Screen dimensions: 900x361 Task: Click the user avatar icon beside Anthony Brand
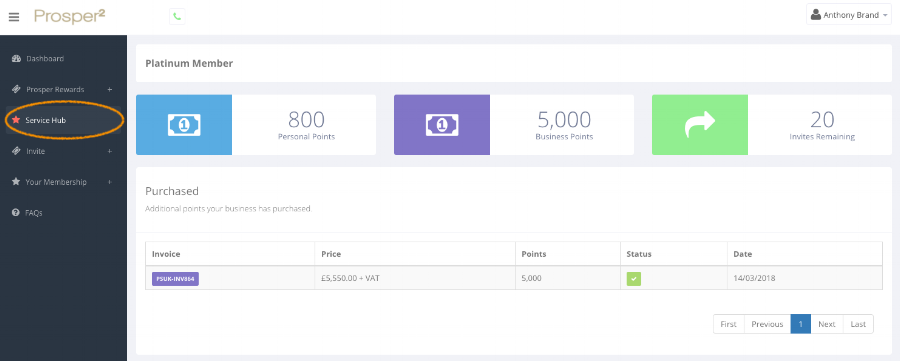816,15
